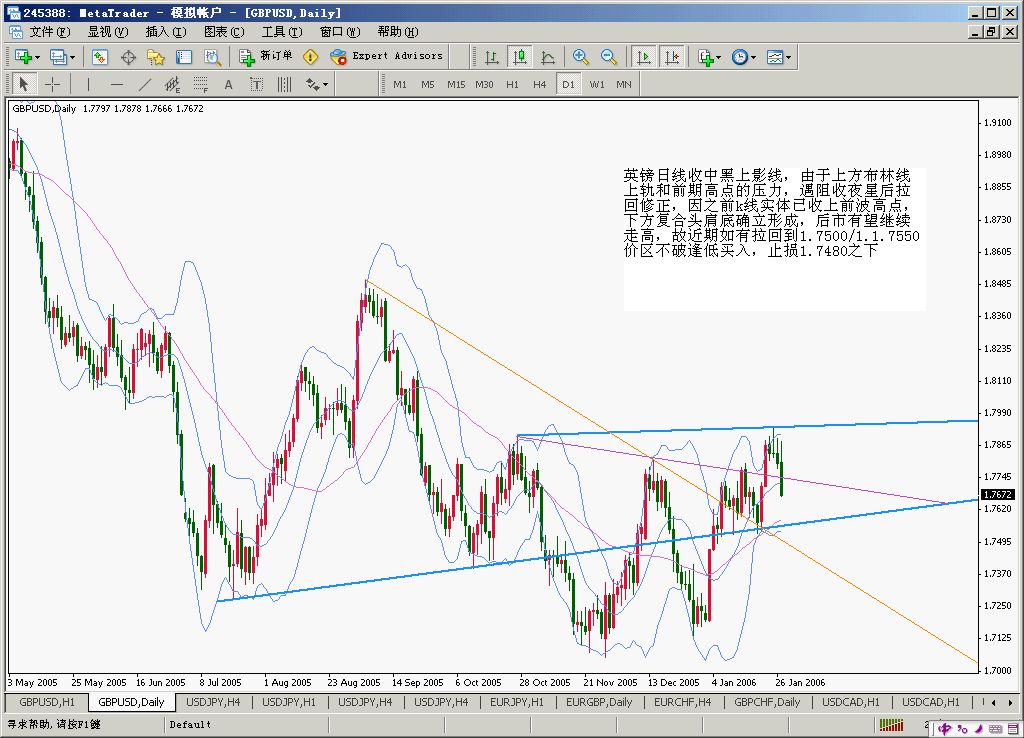Image resolution: width=1024 pixels, height=738 pixels.
Task: Toggle Chart Shift button
Action: click(x=671, y=57)
